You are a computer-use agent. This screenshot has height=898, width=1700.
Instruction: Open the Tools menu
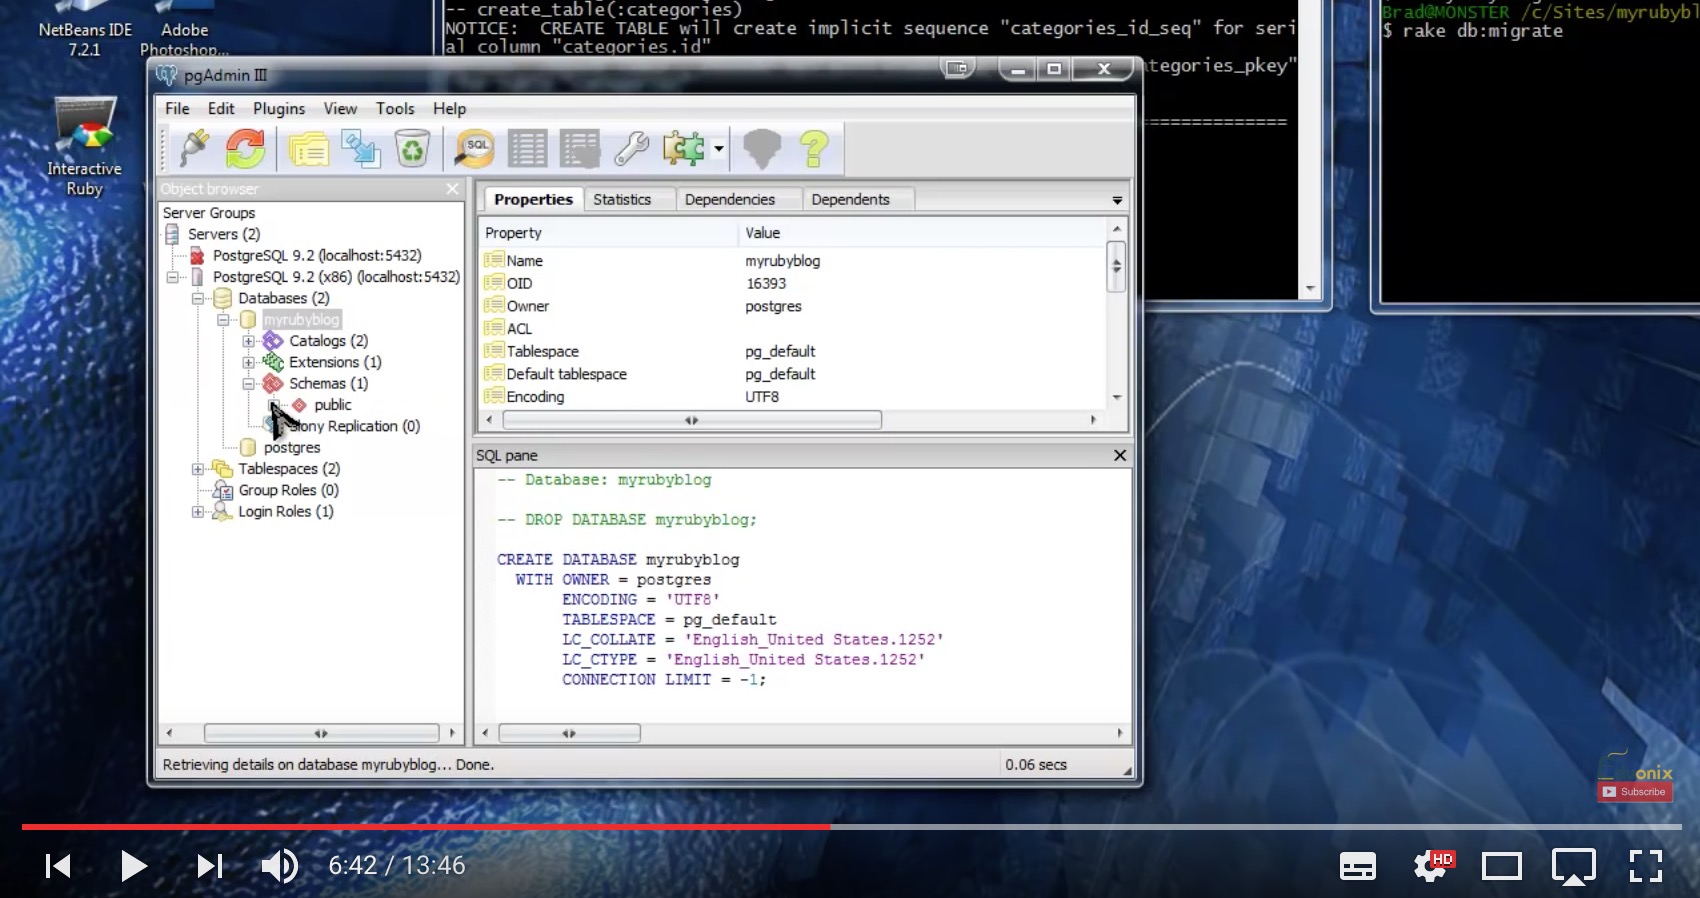[x=395, y=108]
